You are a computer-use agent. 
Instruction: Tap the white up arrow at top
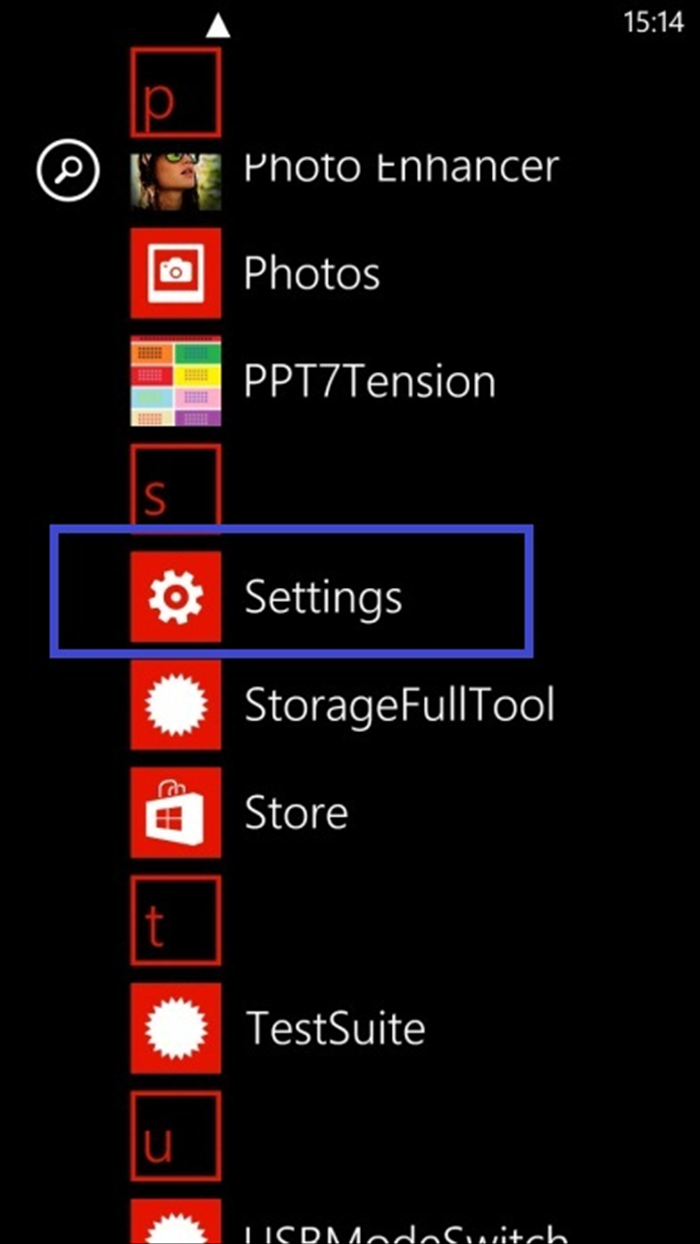(x=217, y=27)
